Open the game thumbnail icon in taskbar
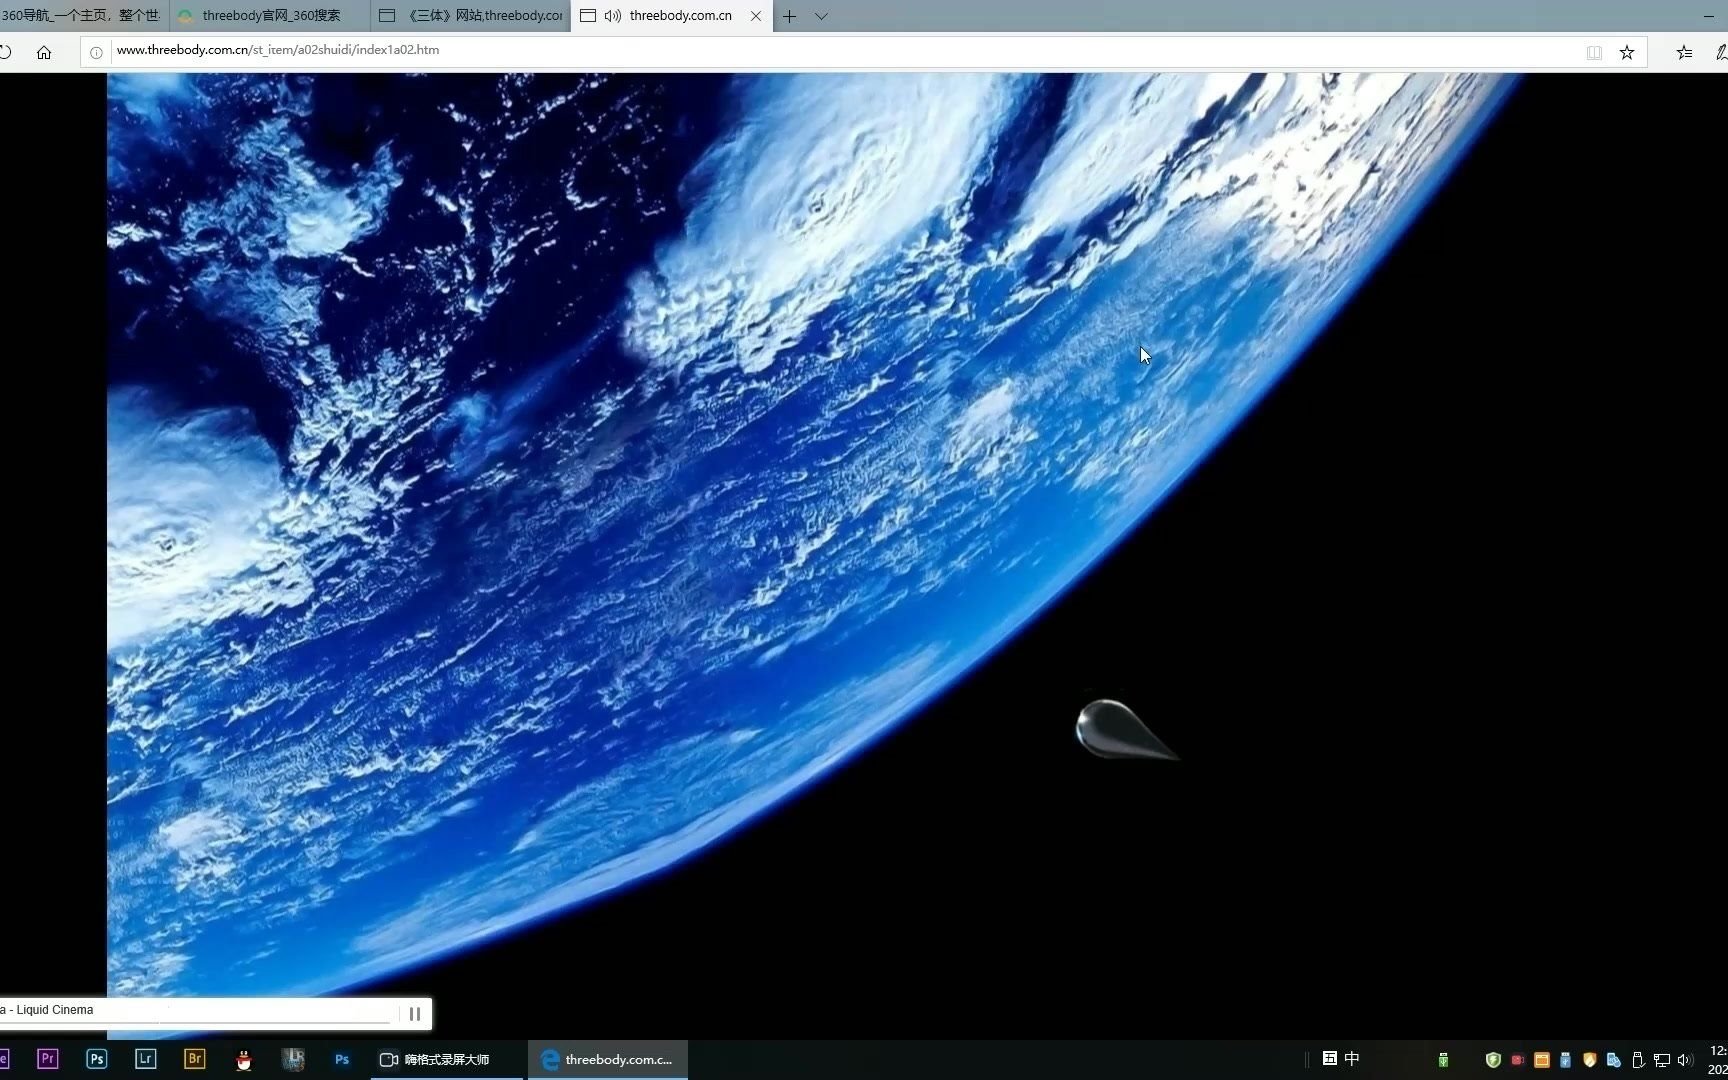 pos(293,1059)
